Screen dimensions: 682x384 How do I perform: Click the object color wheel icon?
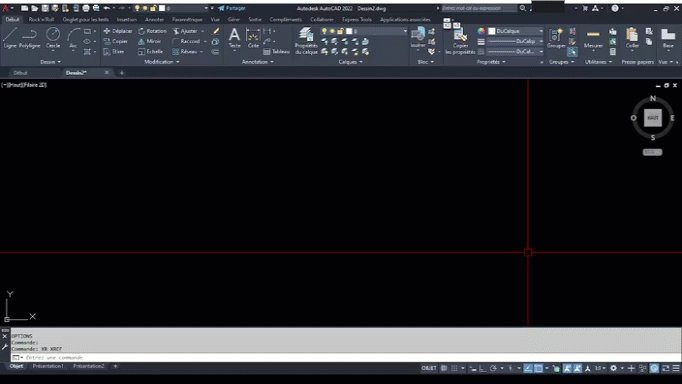click(481, 31)
